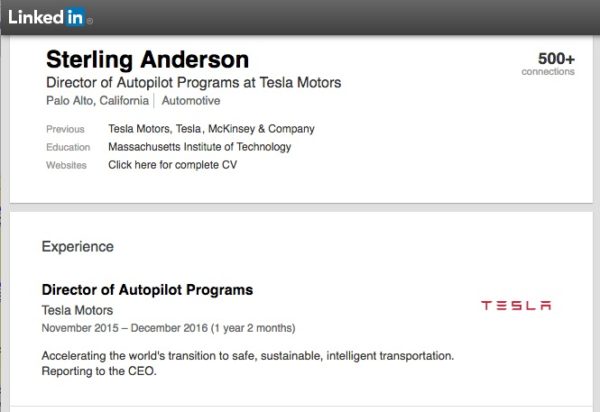Open Director of Autopilot Programs job title
Image resolution: width=600 pixels, height=412 pixels.
147,290
